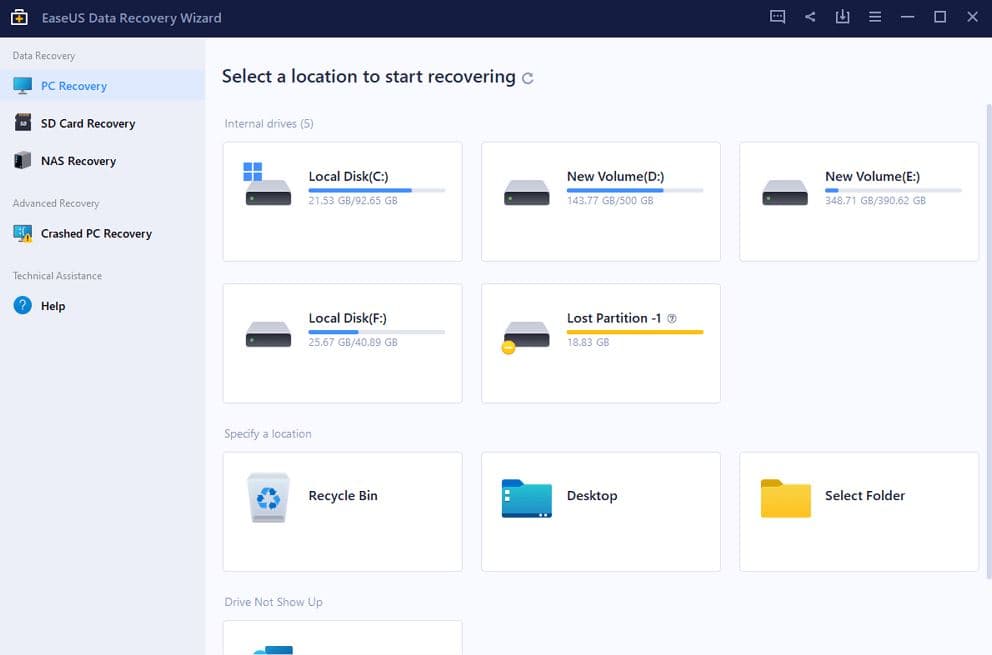992x655 pixels.
Task: Click the import scan result icon
Action: click(842, 17)
